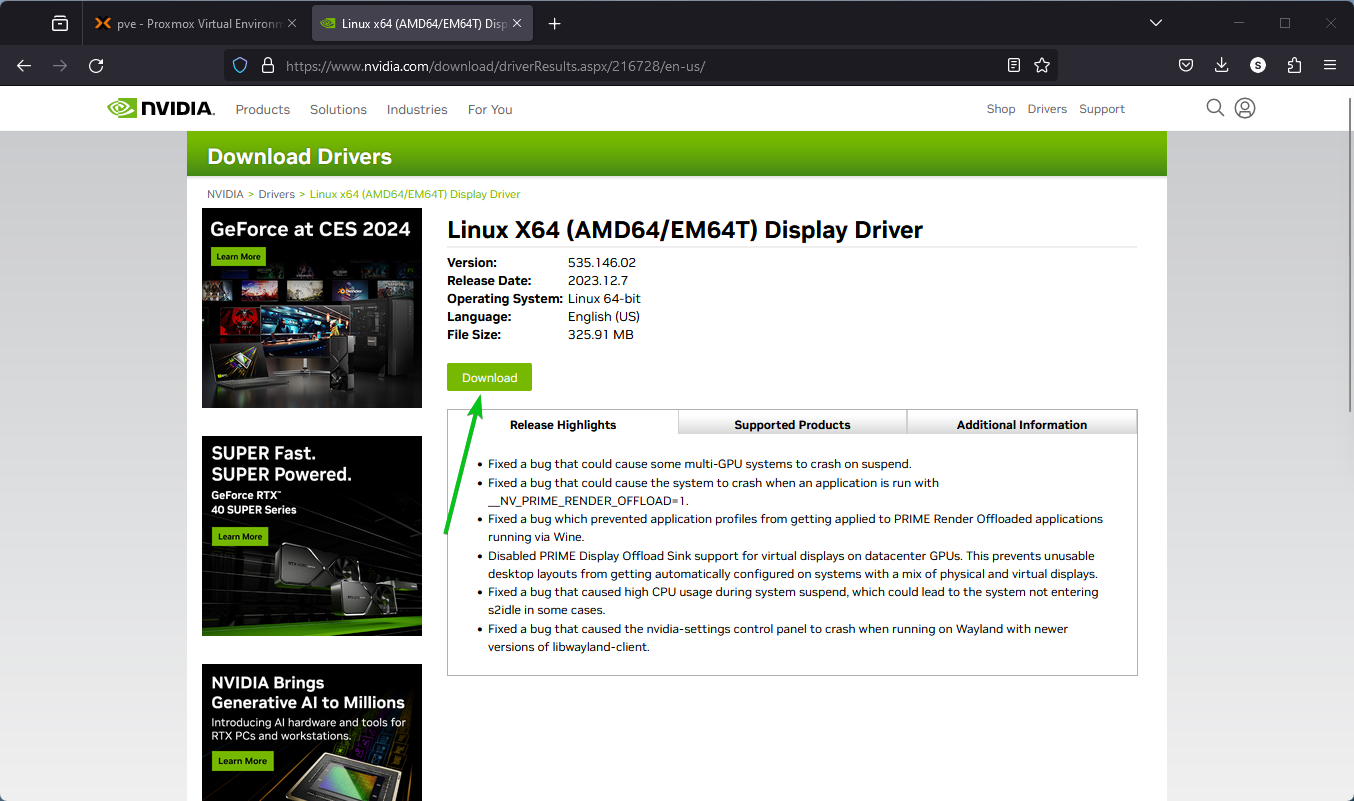
Task: Toggle reader view for this page
Action: 1014,65
